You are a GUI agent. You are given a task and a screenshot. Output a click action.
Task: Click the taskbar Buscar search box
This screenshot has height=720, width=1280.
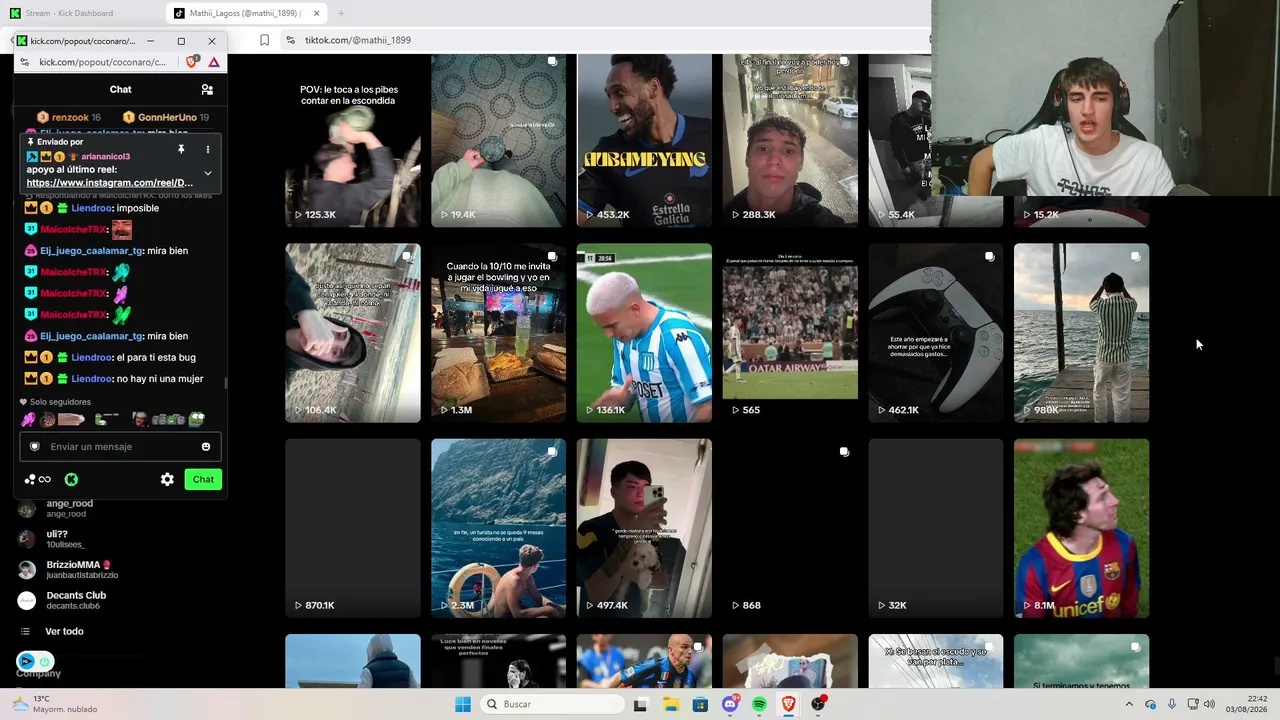click(x=551, y=704)
